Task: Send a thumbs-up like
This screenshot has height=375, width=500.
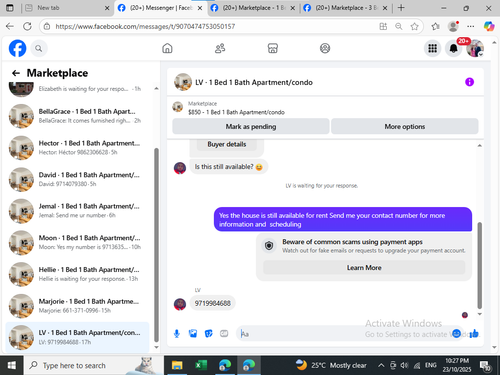Action: (474, 333)
